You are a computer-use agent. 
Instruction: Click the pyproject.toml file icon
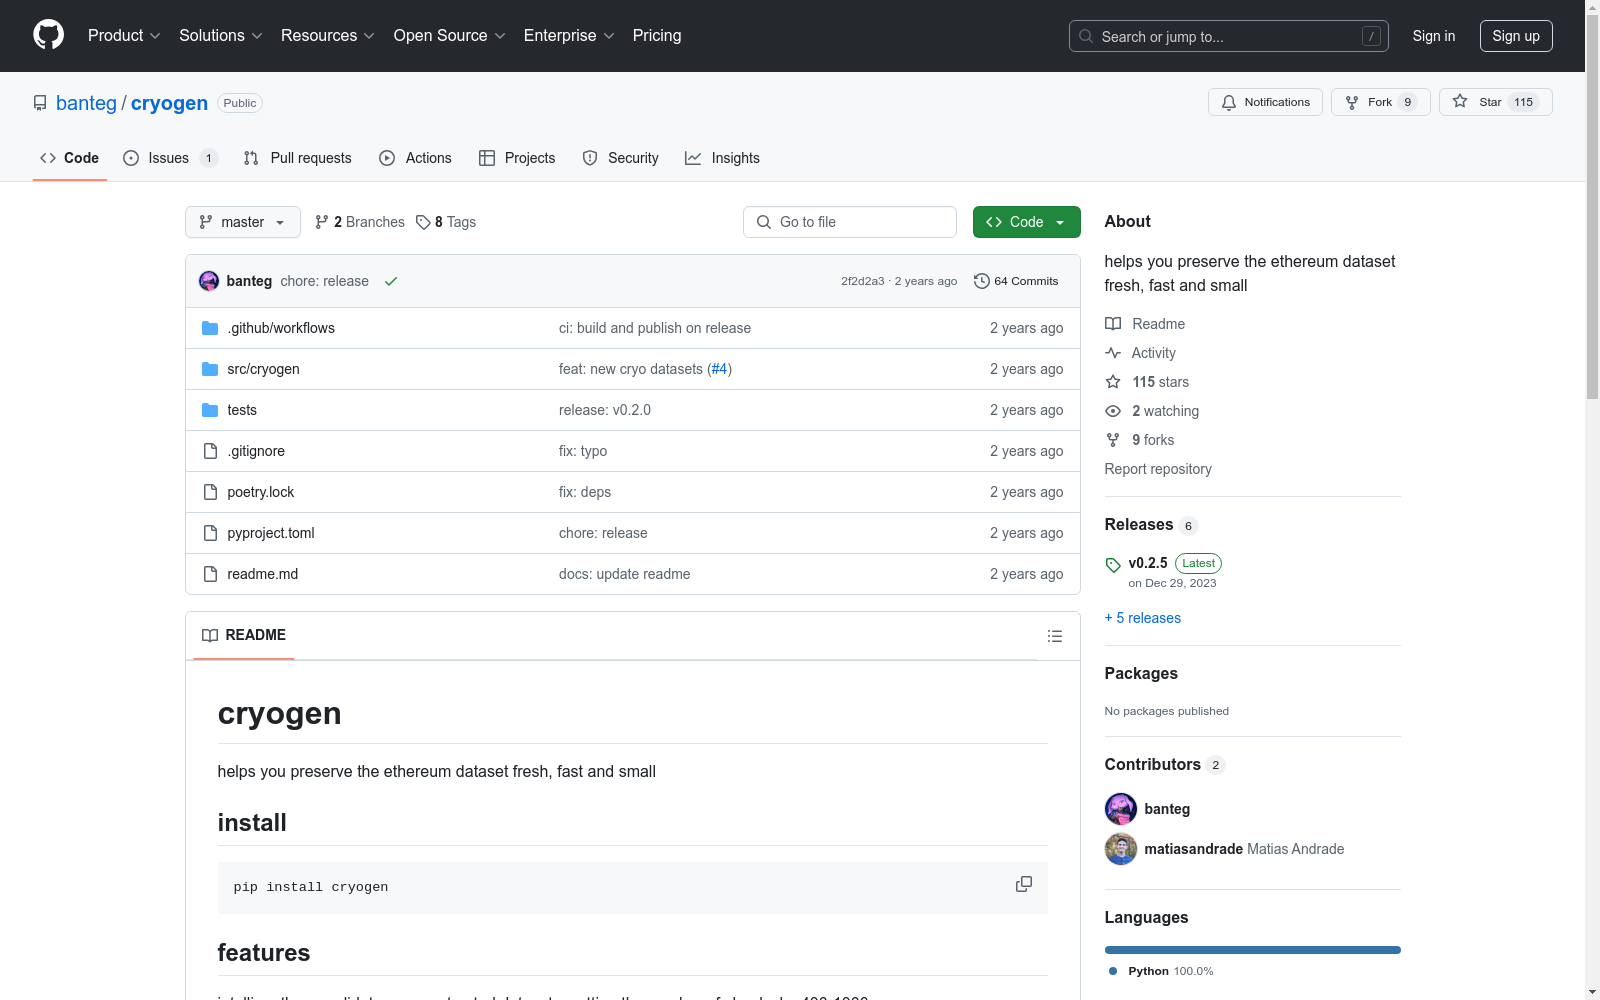210,533
